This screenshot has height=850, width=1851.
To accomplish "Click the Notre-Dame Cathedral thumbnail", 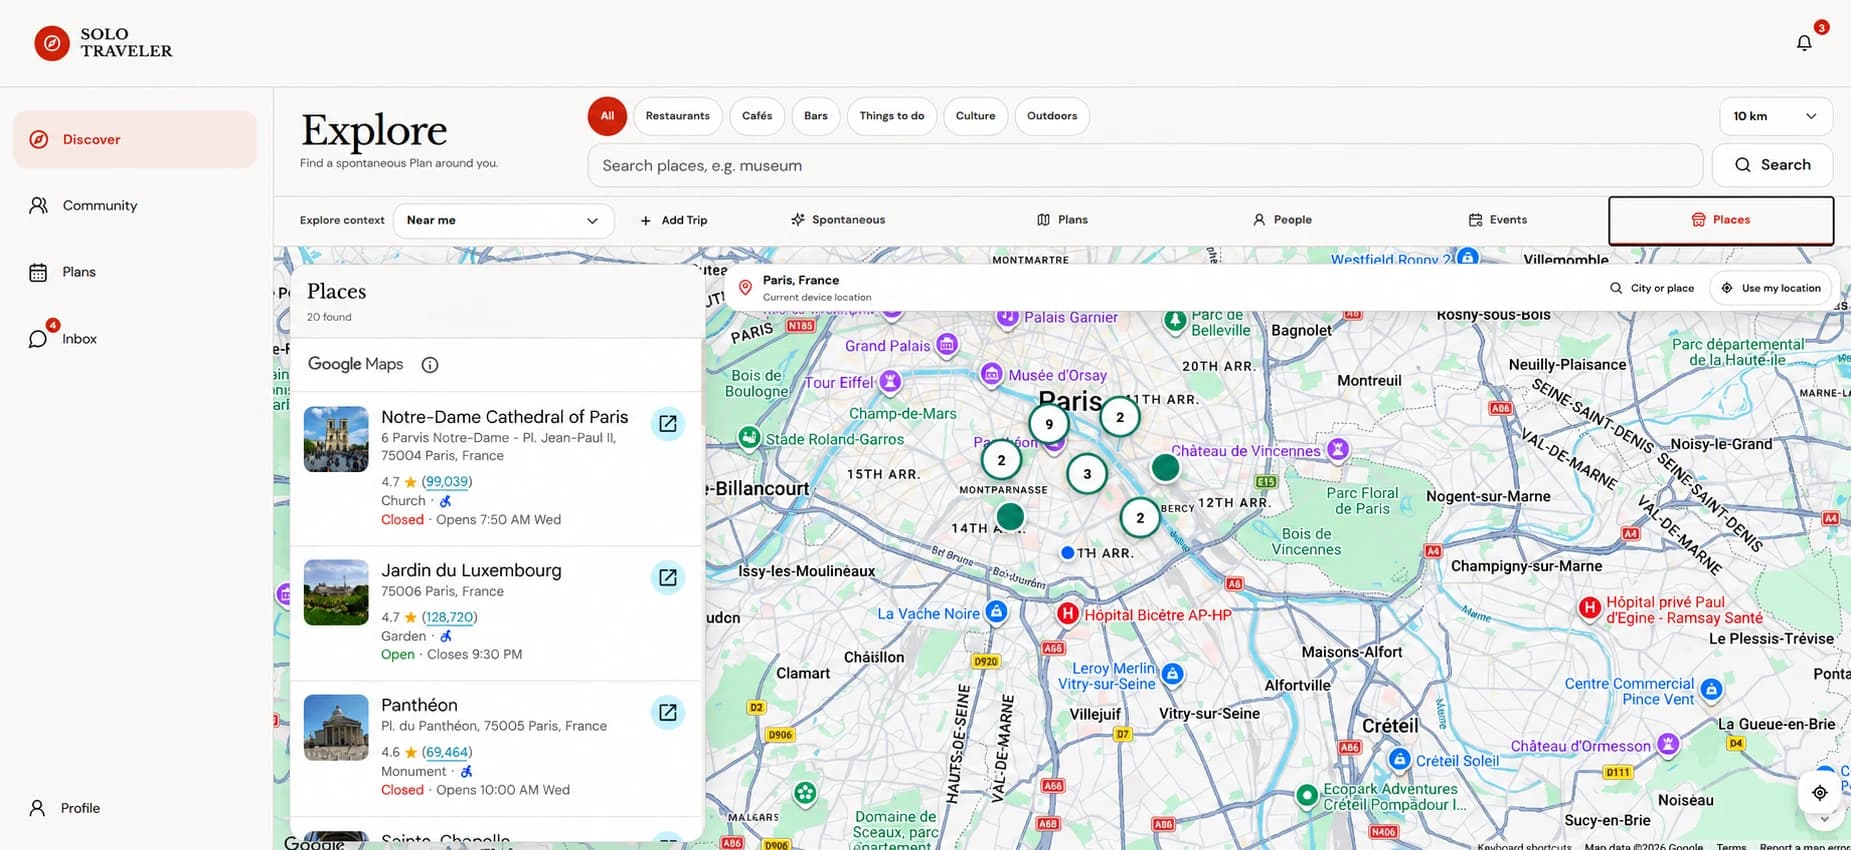I will pyautogui.click(x=336, y=439).
